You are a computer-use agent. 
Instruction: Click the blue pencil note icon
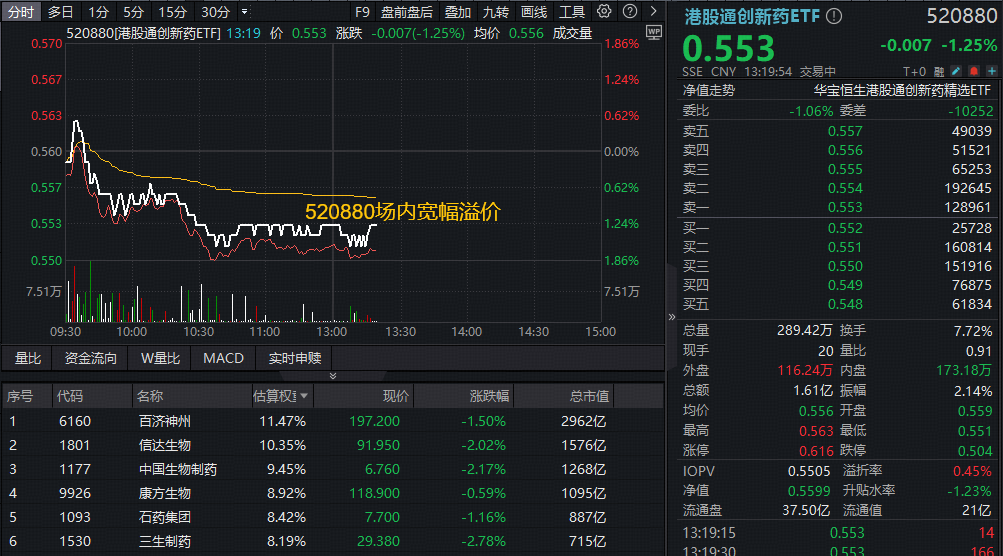click(956, 72)
